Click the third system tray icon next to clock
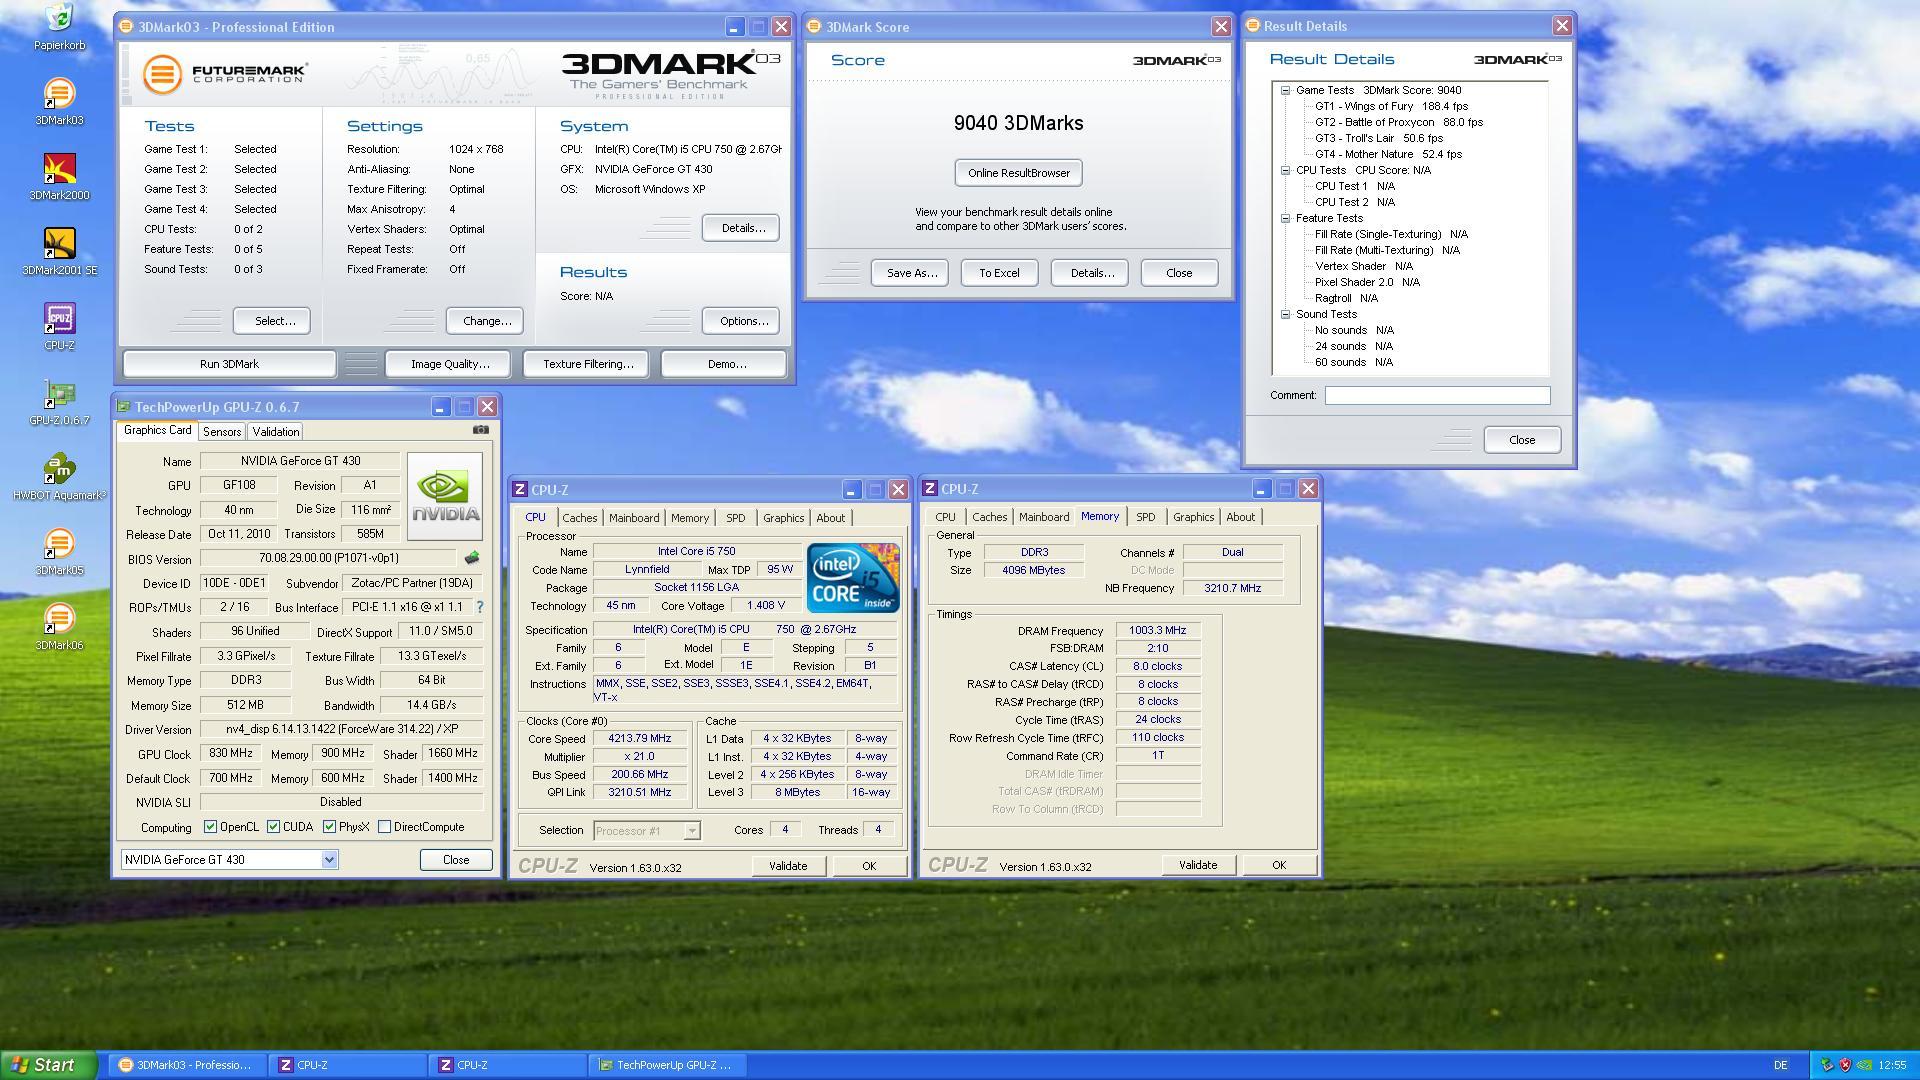Viewport: 1920px width, 1080px height. [x=1864, y=1065]
